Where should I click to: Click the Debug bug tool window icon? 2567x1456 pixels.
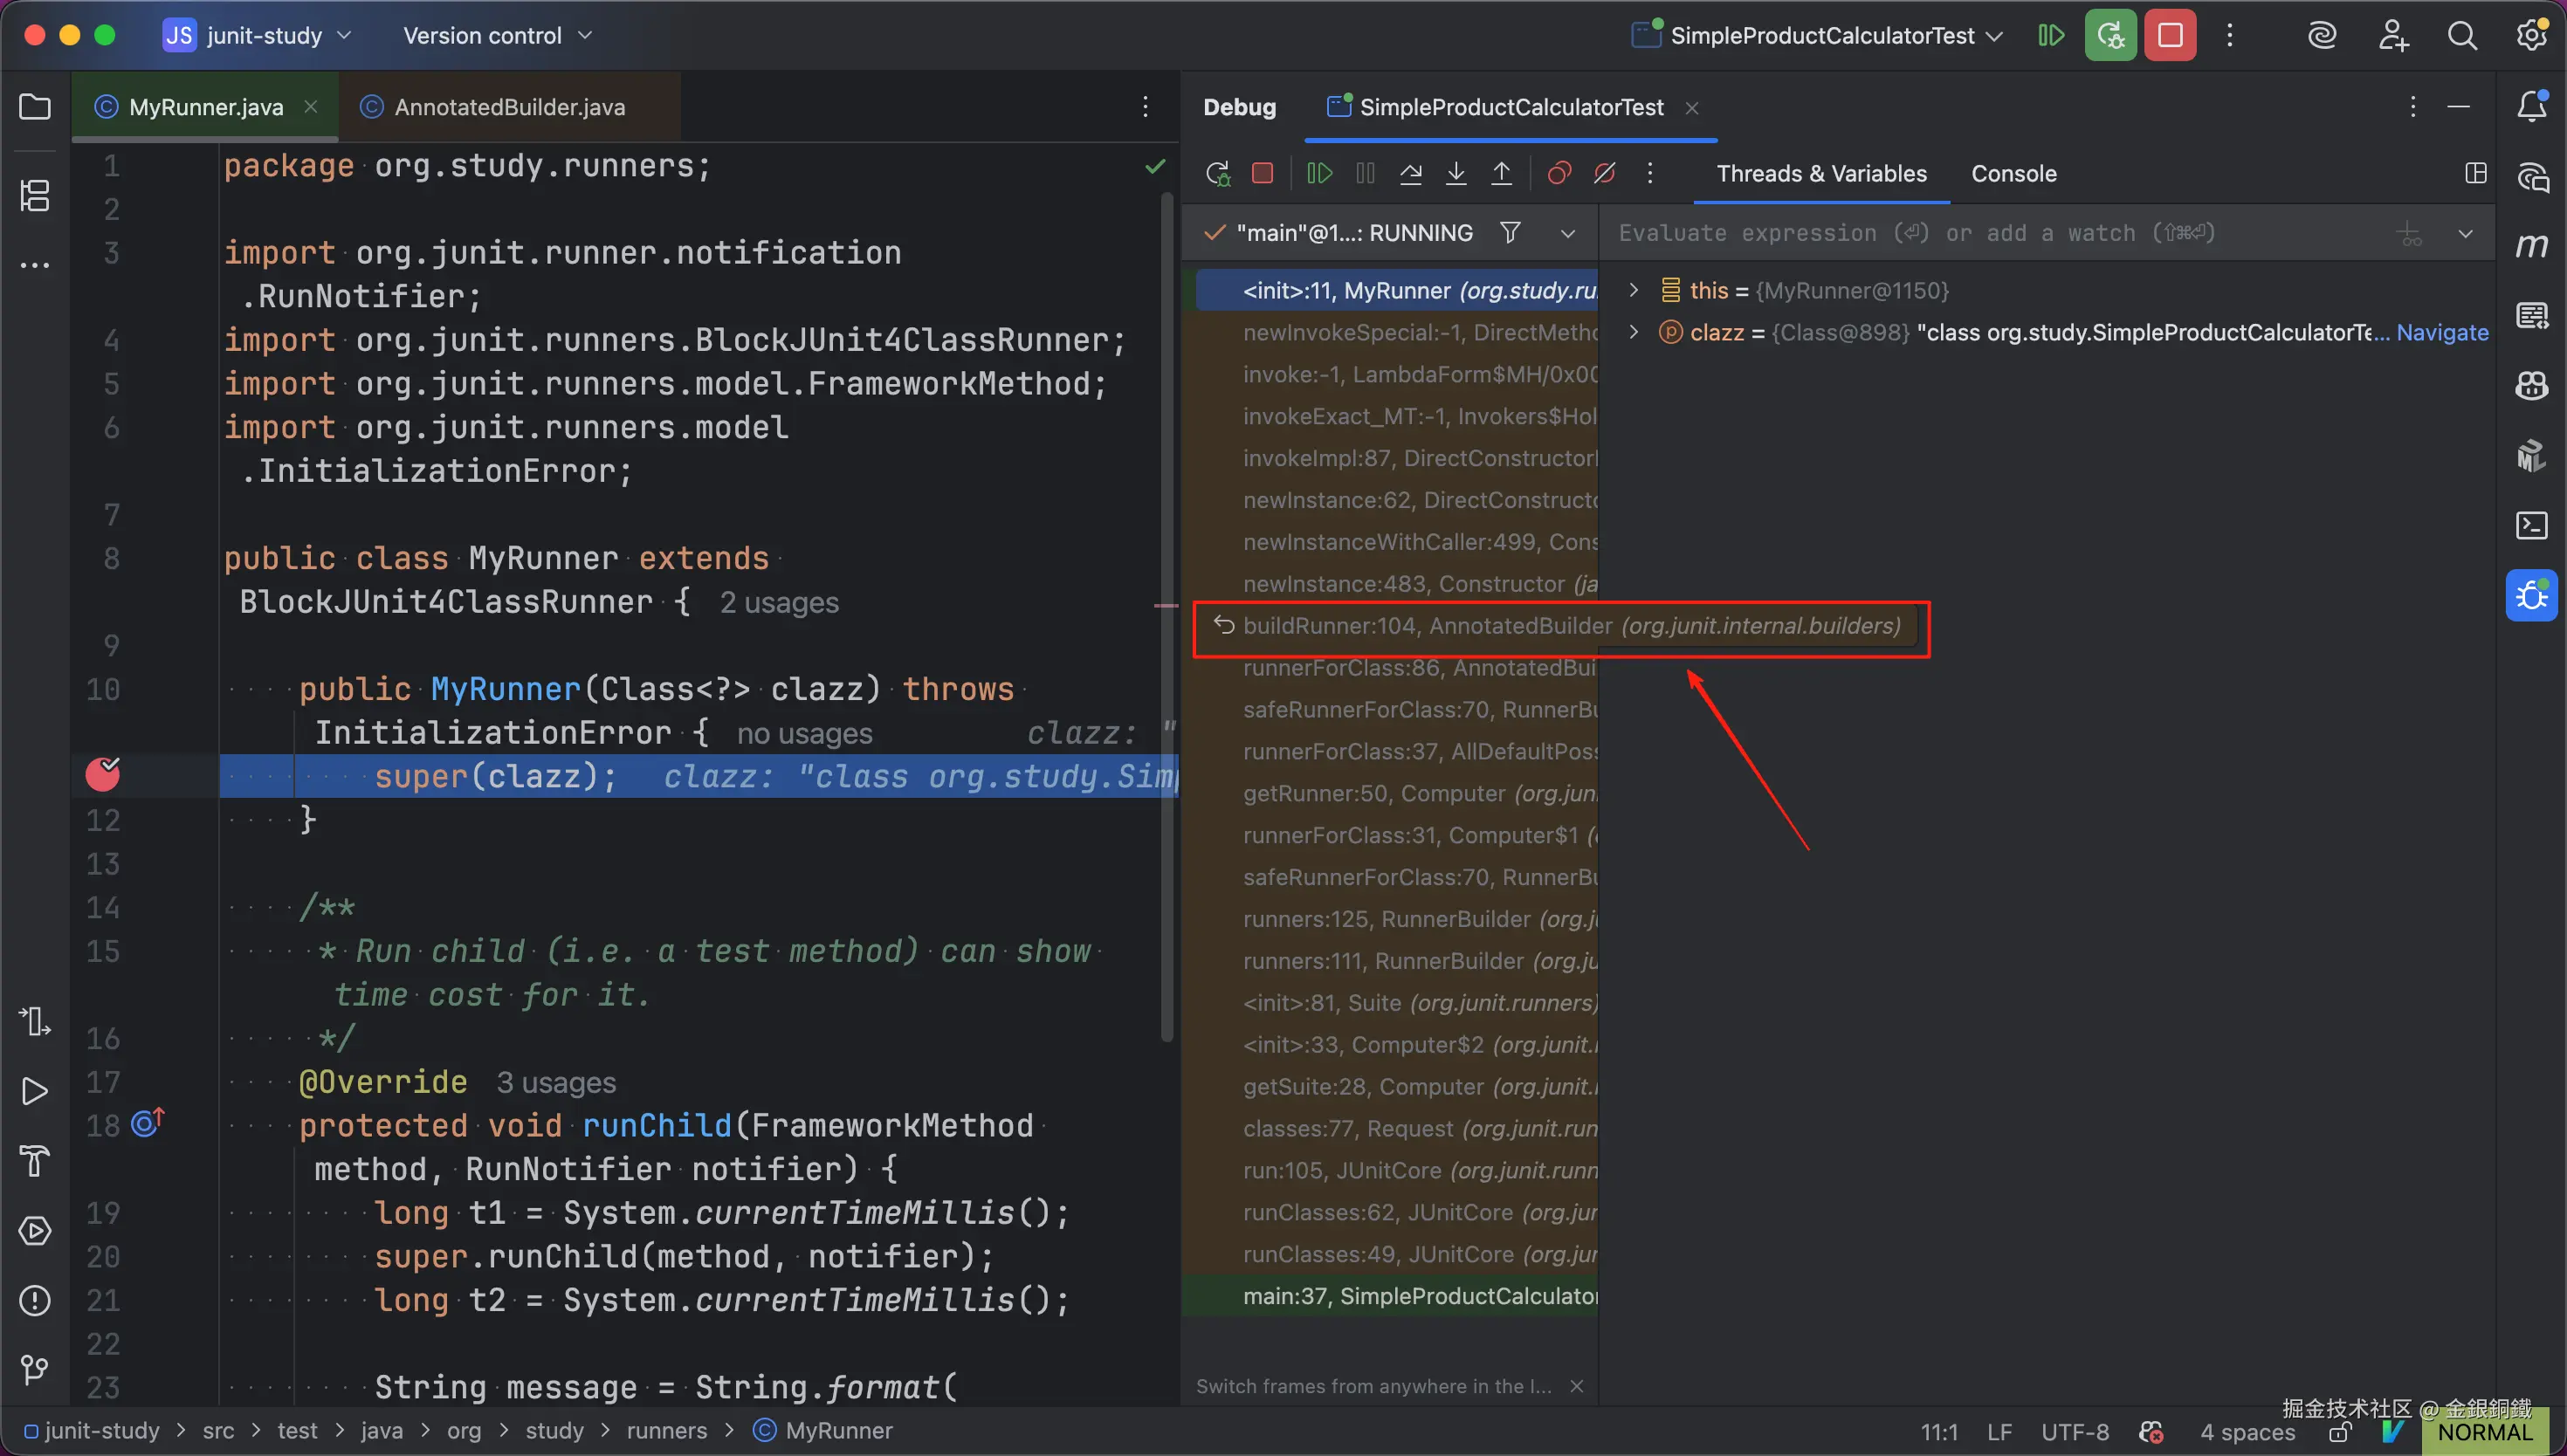click(x=2531, y=596)
